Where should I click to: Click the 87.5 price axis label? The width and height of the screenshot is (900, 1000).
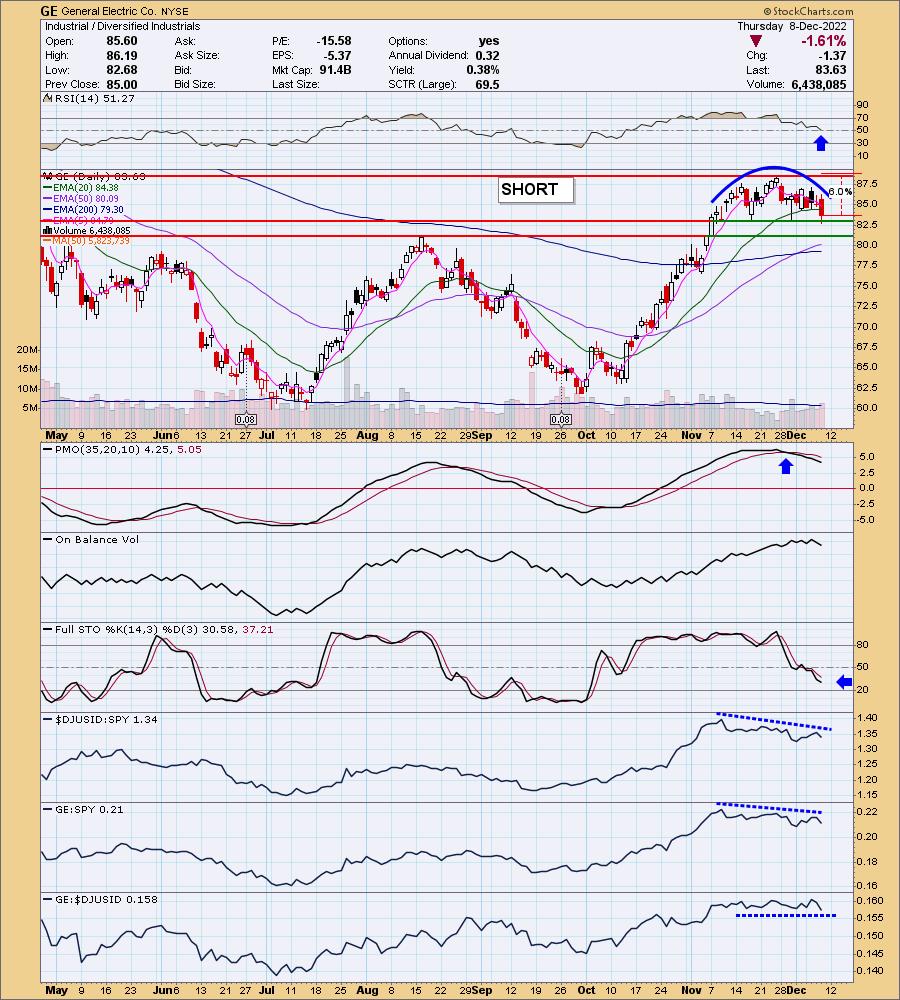[867, 184]
